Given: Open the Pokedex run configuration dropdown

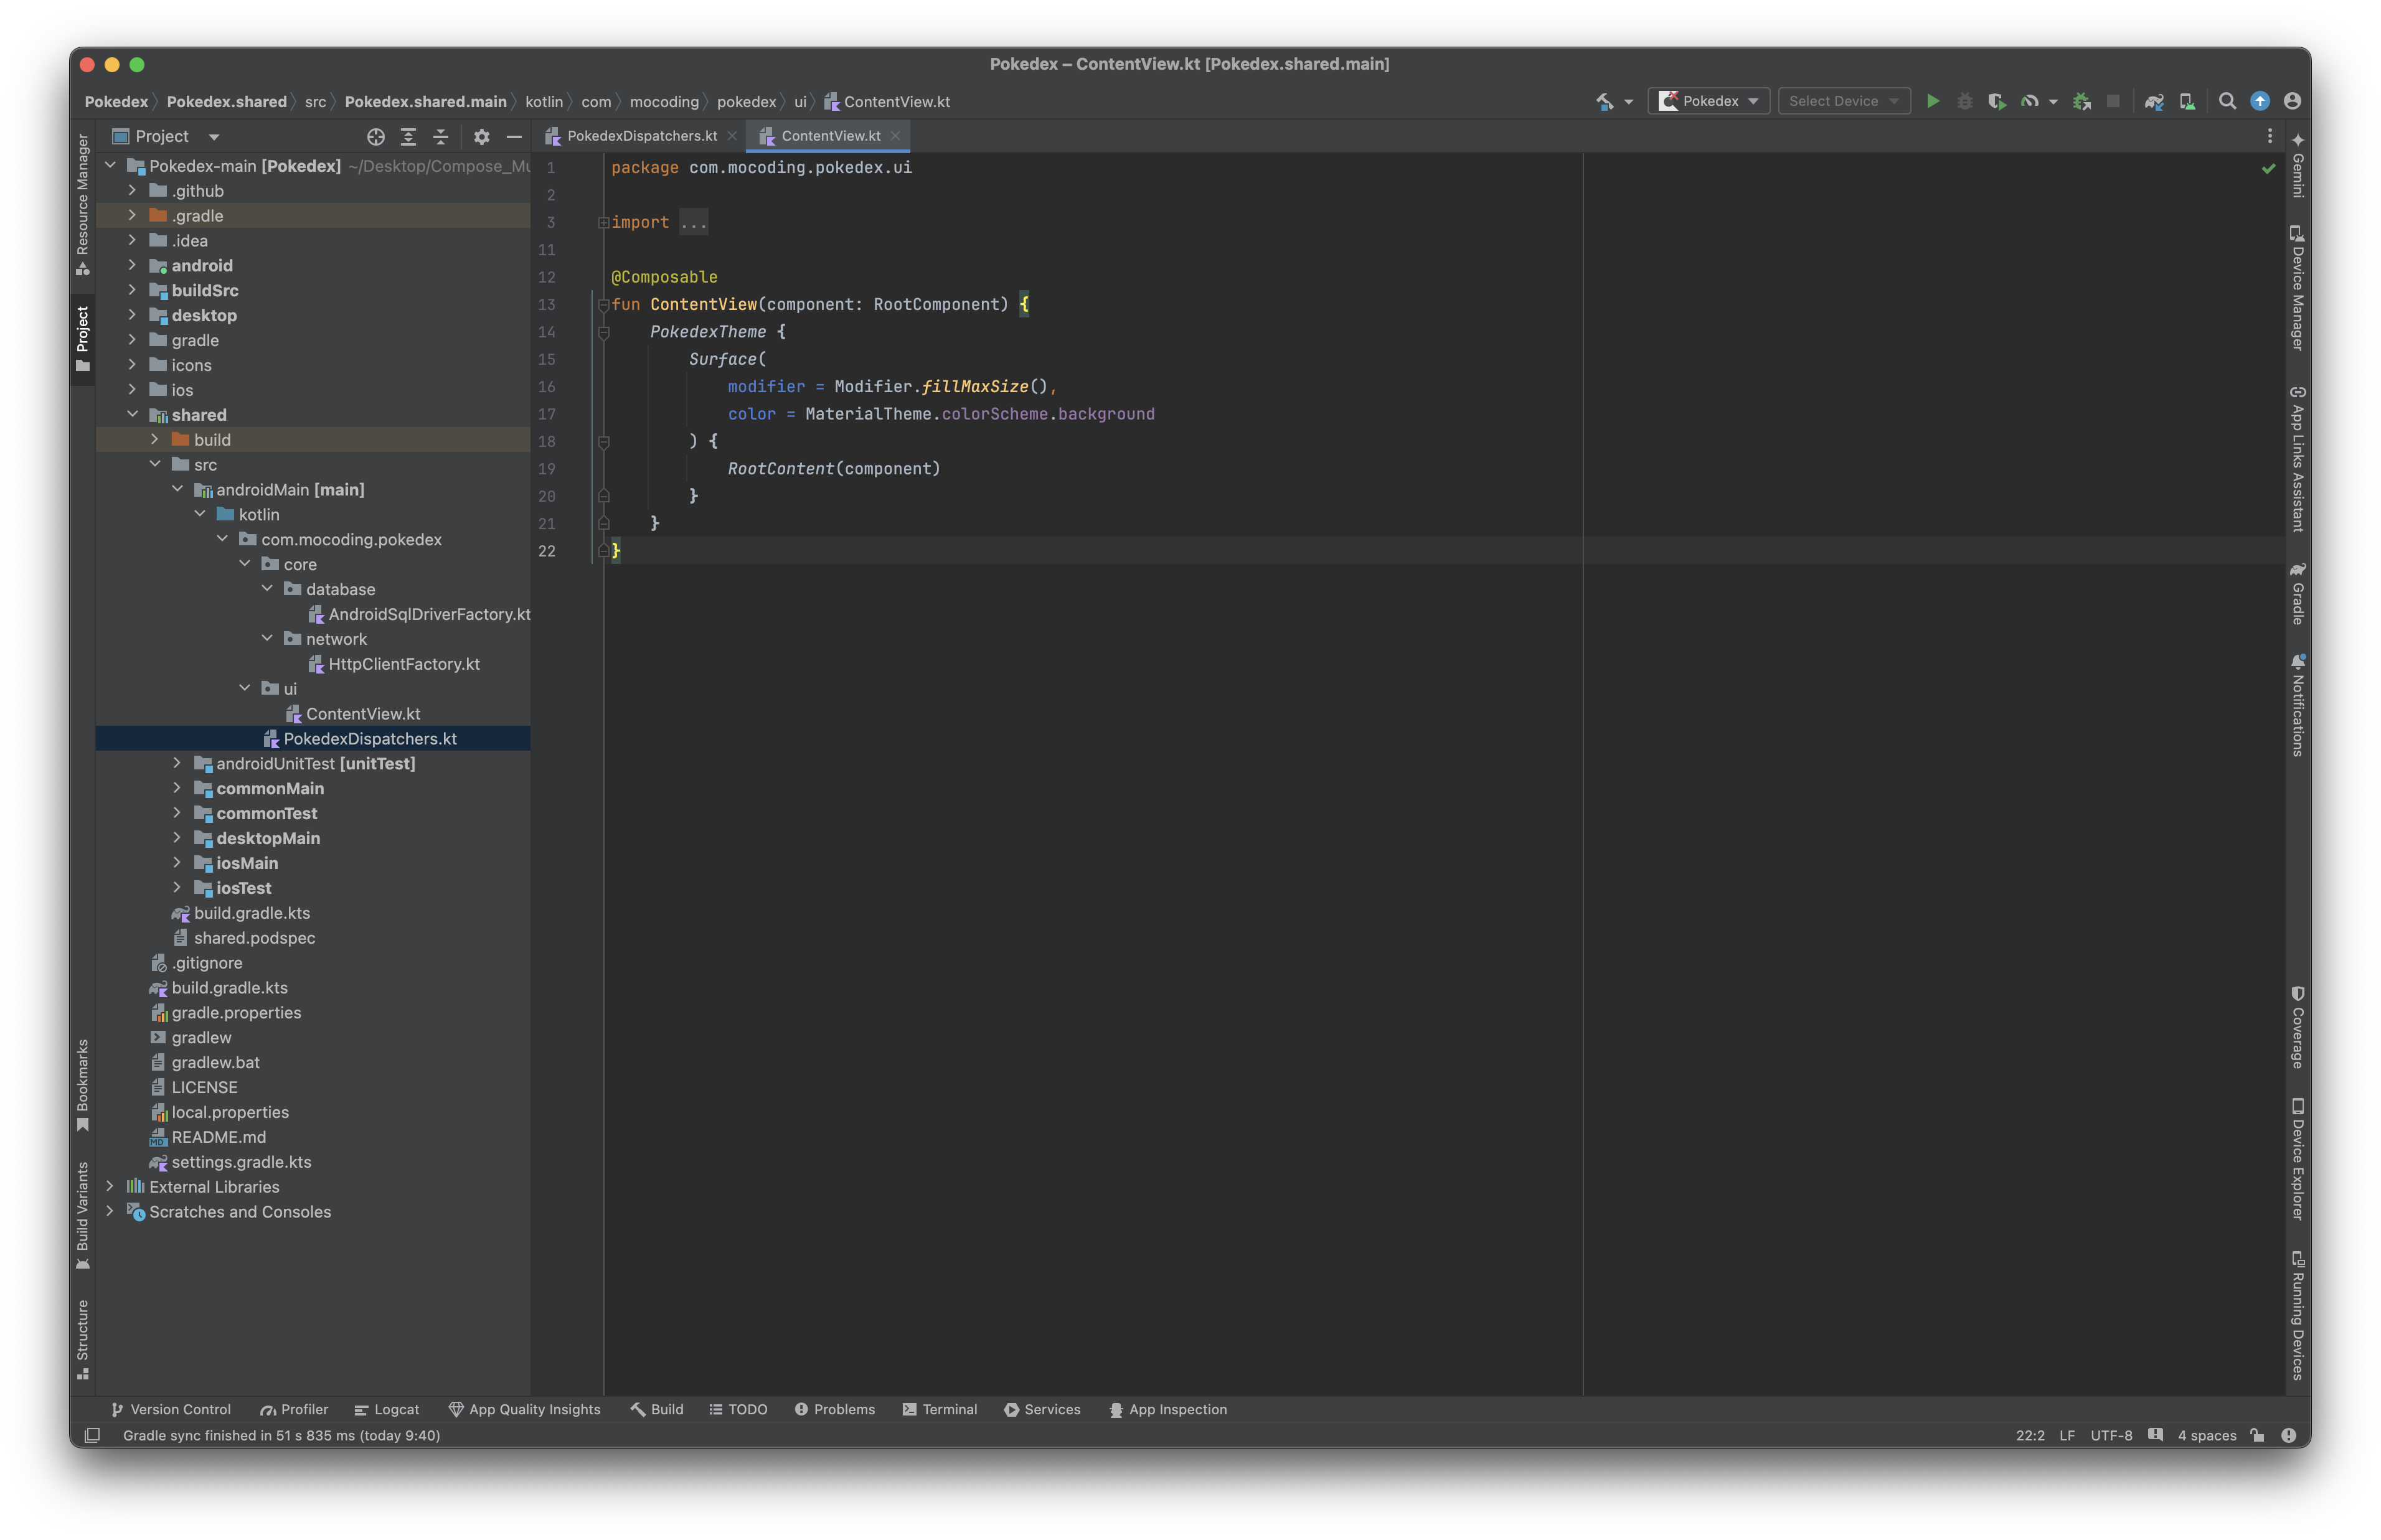Looking at the screenshot, I should coord(1708,101).
